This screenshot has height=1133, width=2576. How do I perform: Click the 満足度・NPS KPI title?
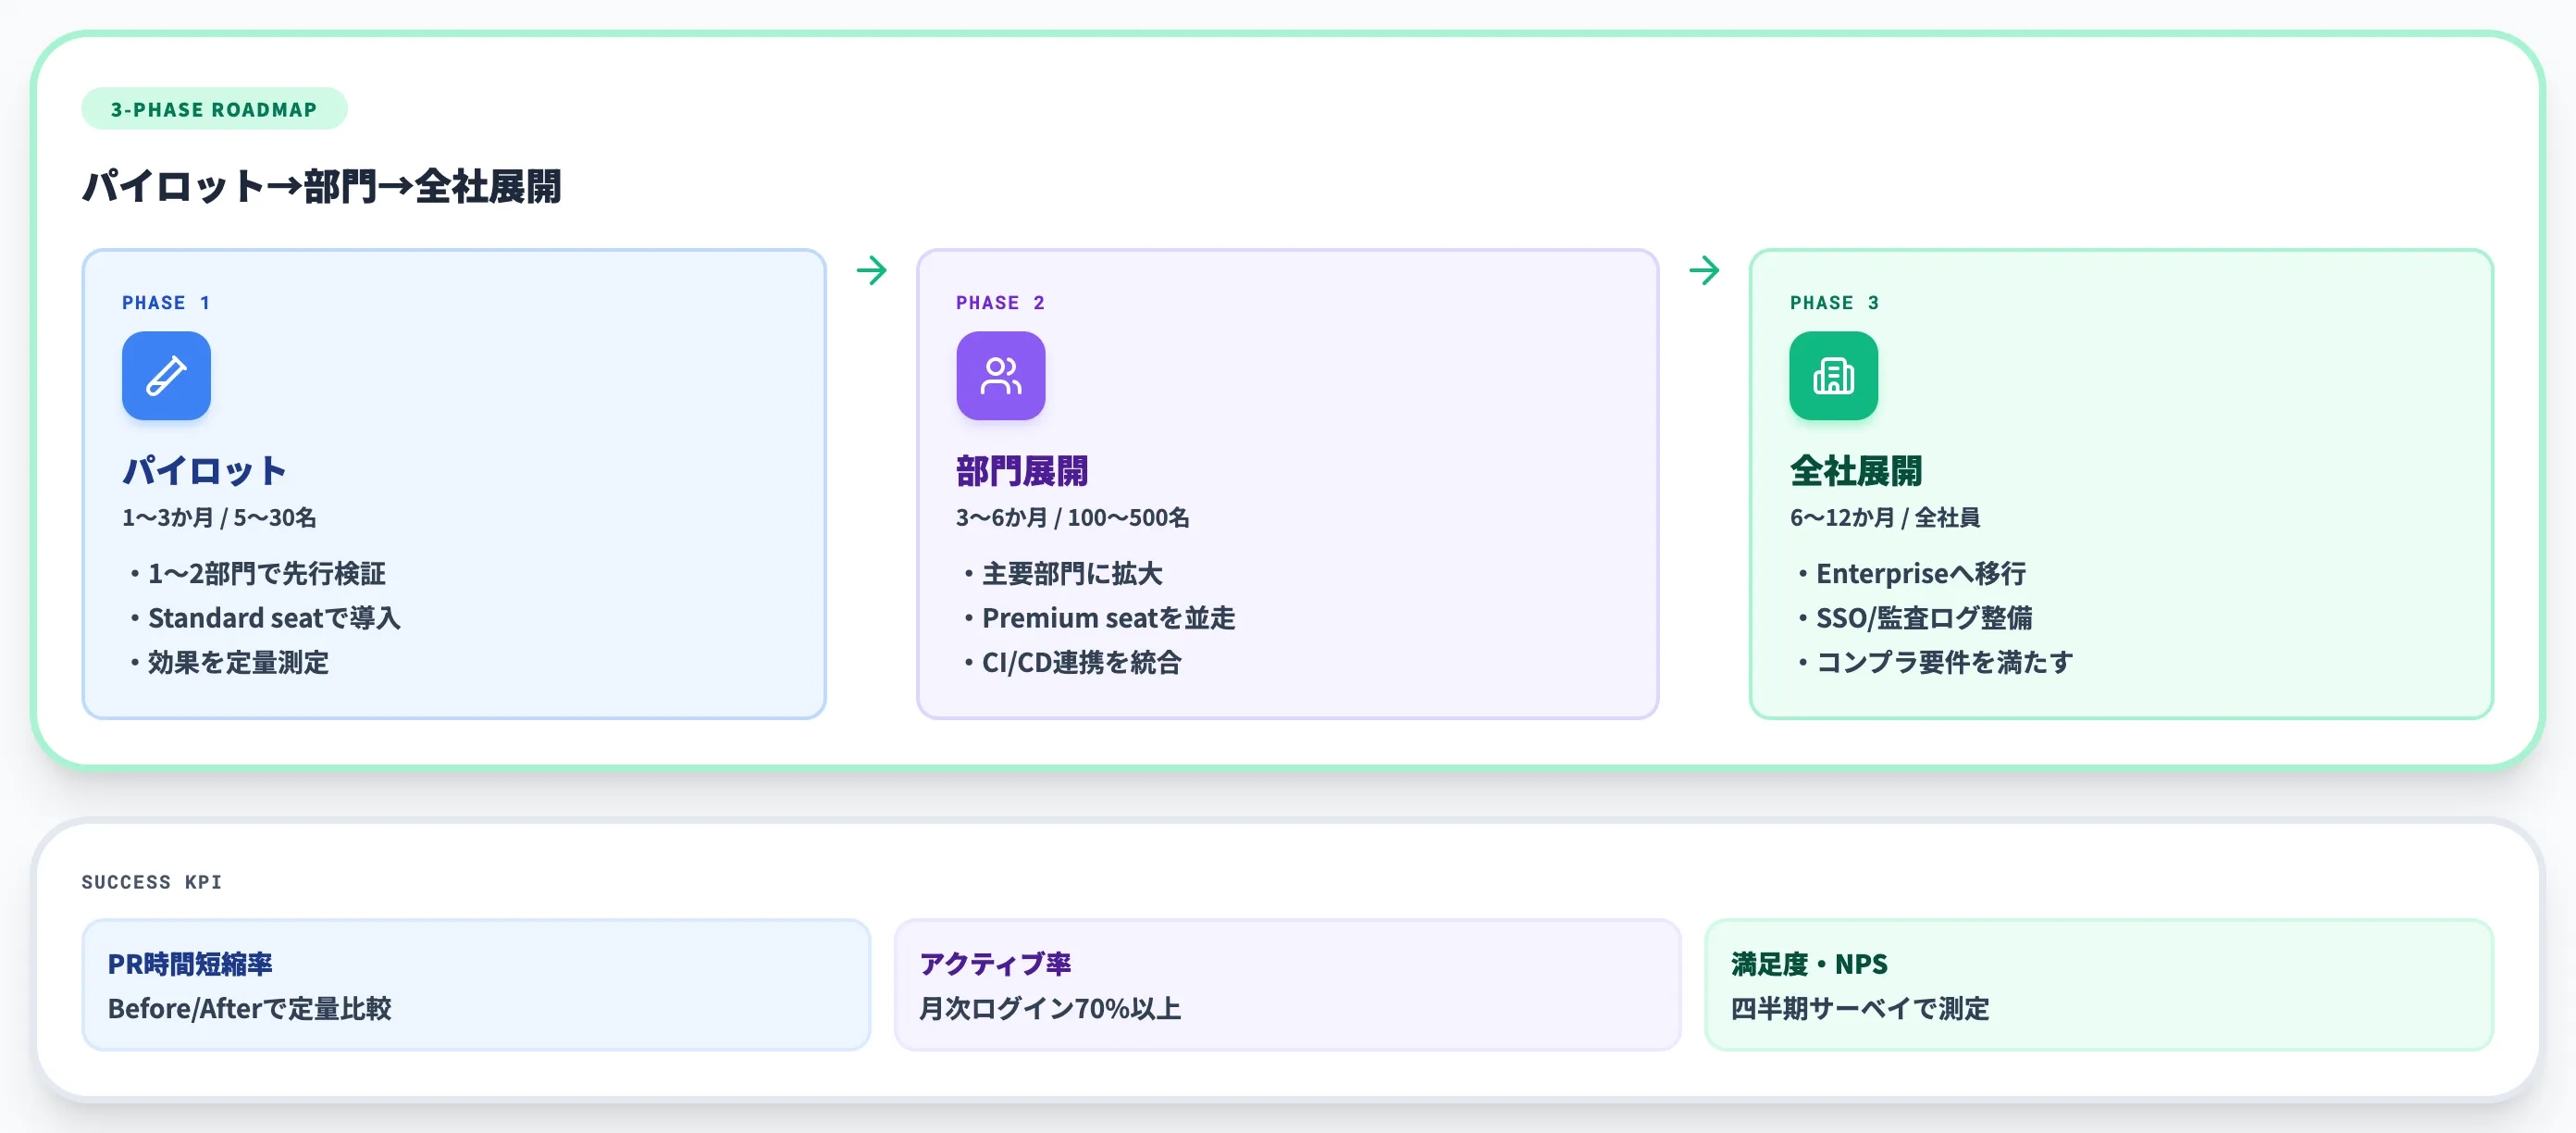(1809, 964)
